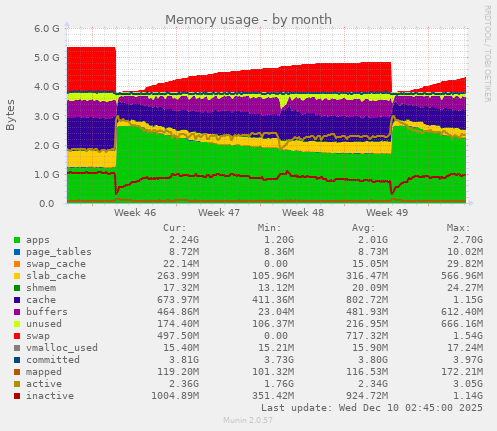Viewport: 497px width, 431px height.
Task: Click the gray vmalloc_used legend swatch
Action: point(17,348)
